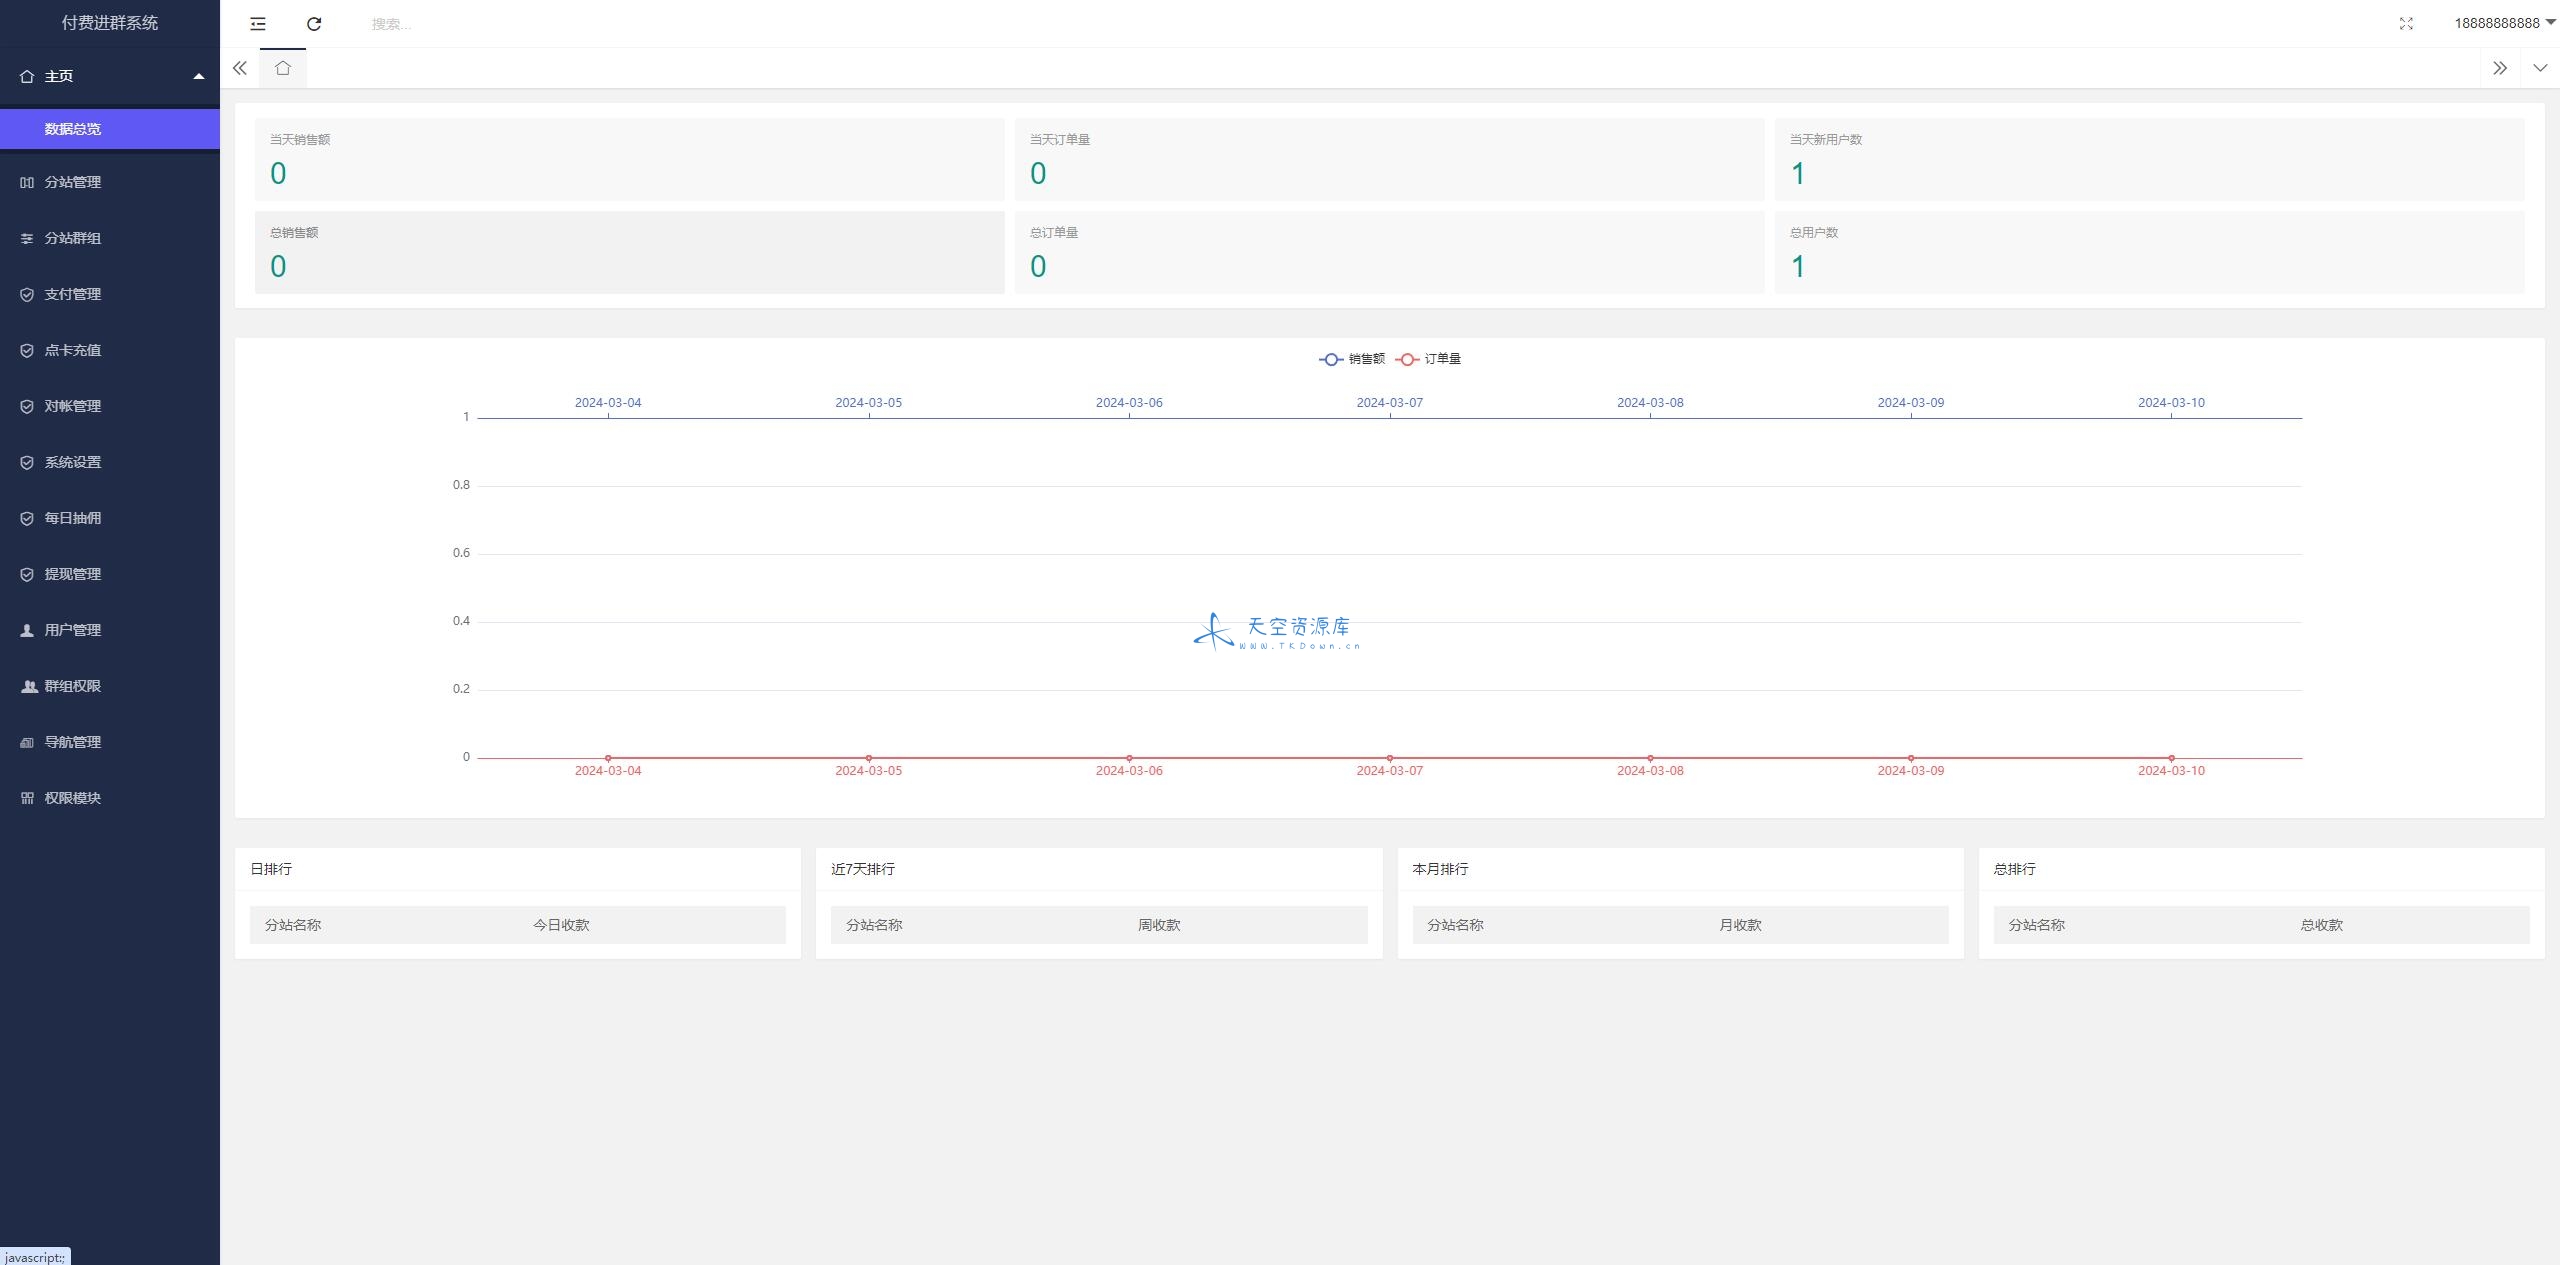Click the 日排行 panel title
Viewport: 2560px width, 1265px height.
271,869
